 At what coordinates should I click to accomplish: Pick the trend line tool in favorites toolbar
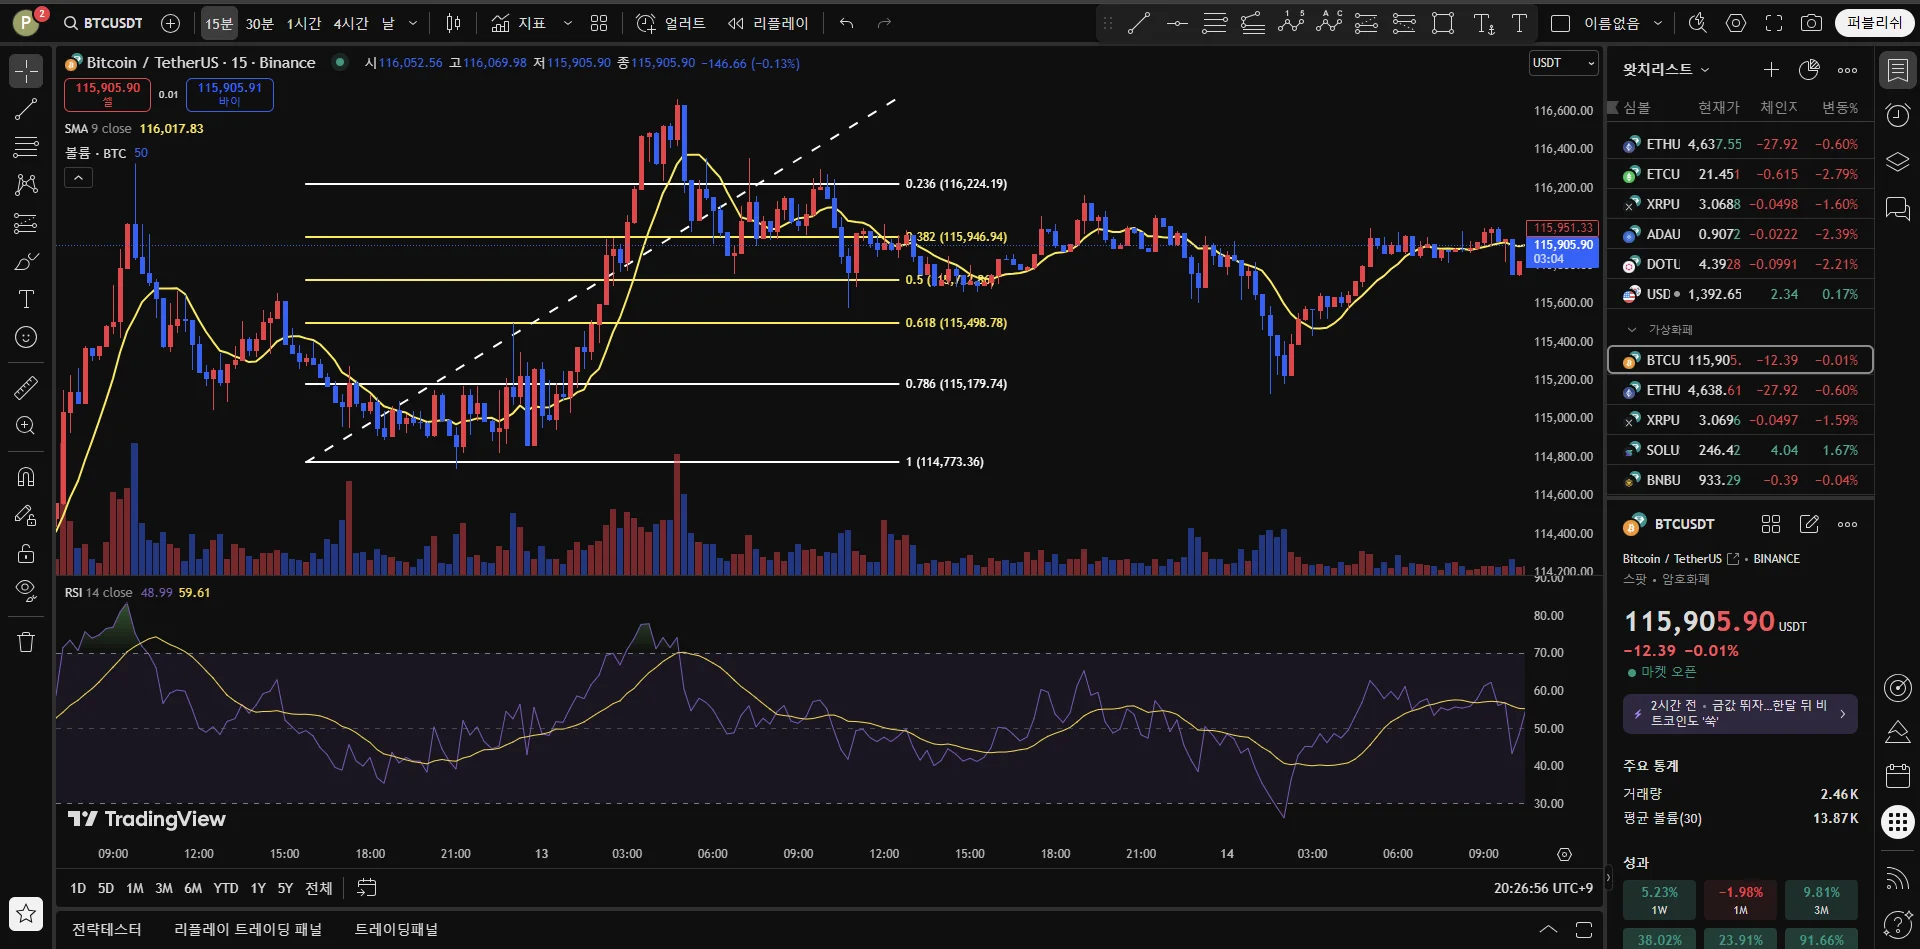tap(1139, 23)
